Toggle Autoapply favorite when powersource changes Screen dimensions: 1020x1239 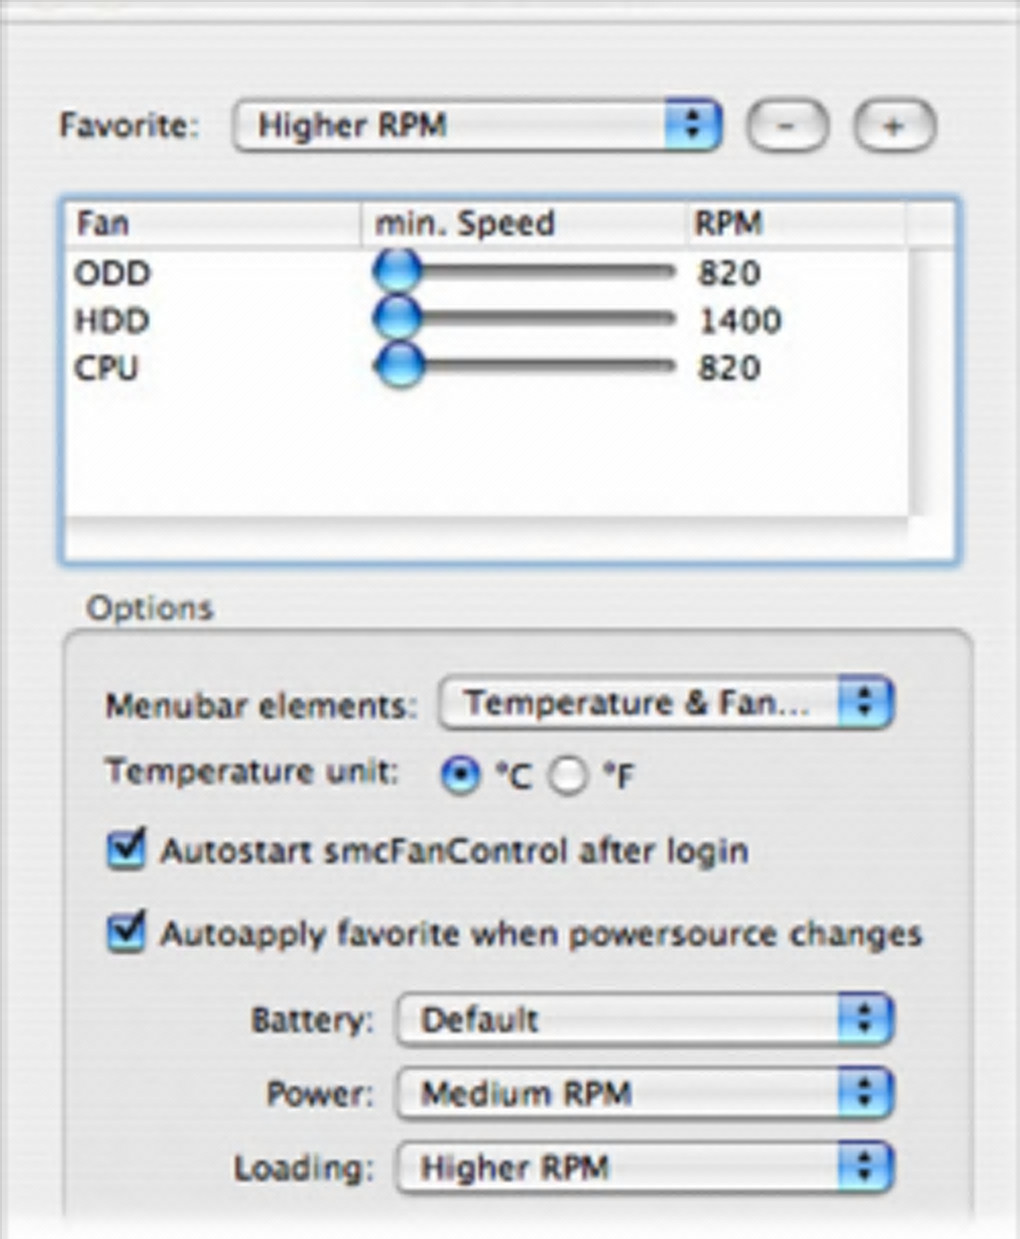127,933
